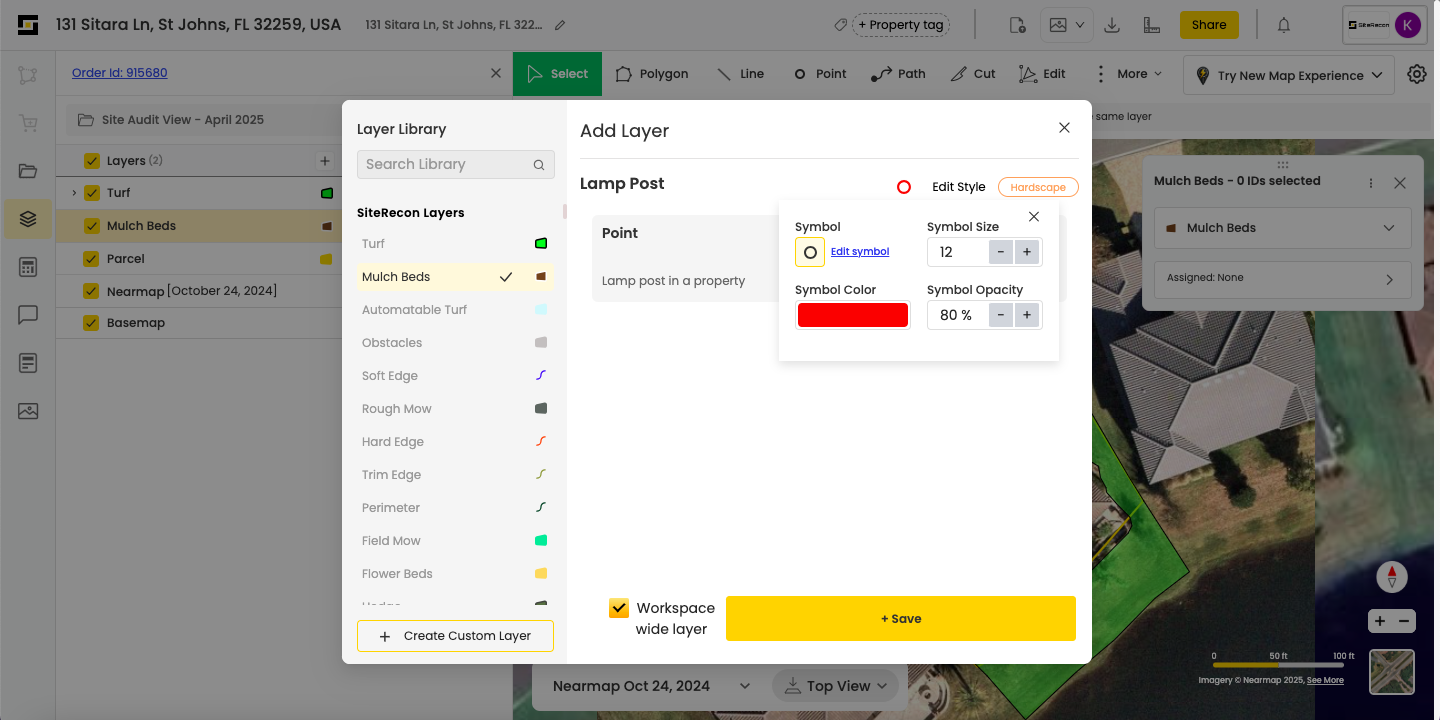Click the download icon in header

pos(1112,25)
